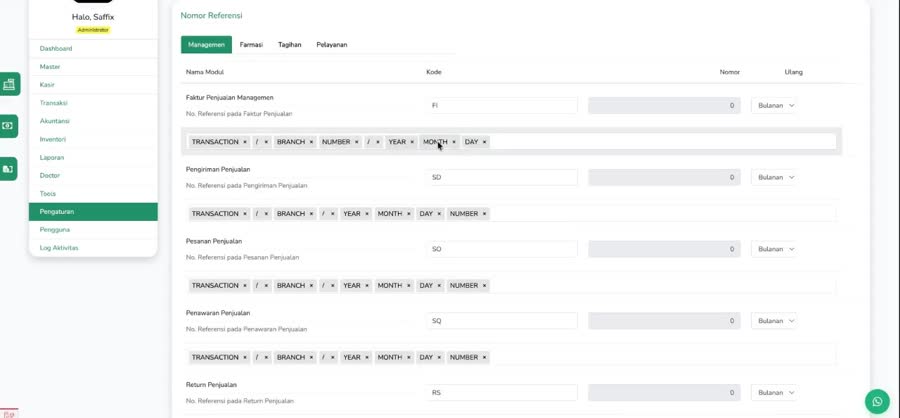
Task: Remove YEAR tag in Pengiriman Penjualan row
Action: coord(367,214)
